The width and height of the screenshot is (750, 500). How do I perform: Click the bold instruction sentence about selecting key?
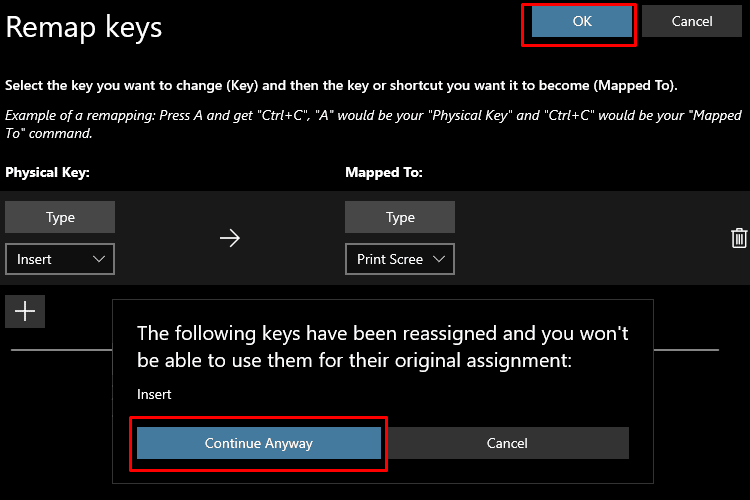click(x=341, y=86)
